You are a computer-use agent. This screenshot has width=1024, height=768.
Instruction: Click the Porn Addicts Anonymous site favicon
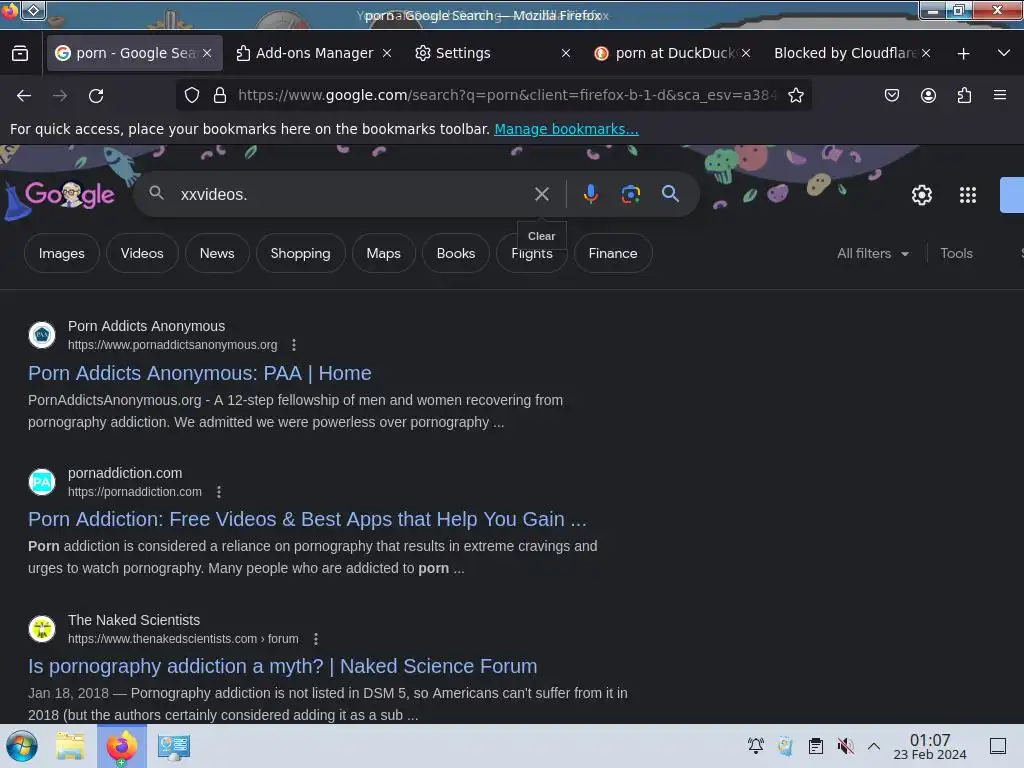pos(42,335)
